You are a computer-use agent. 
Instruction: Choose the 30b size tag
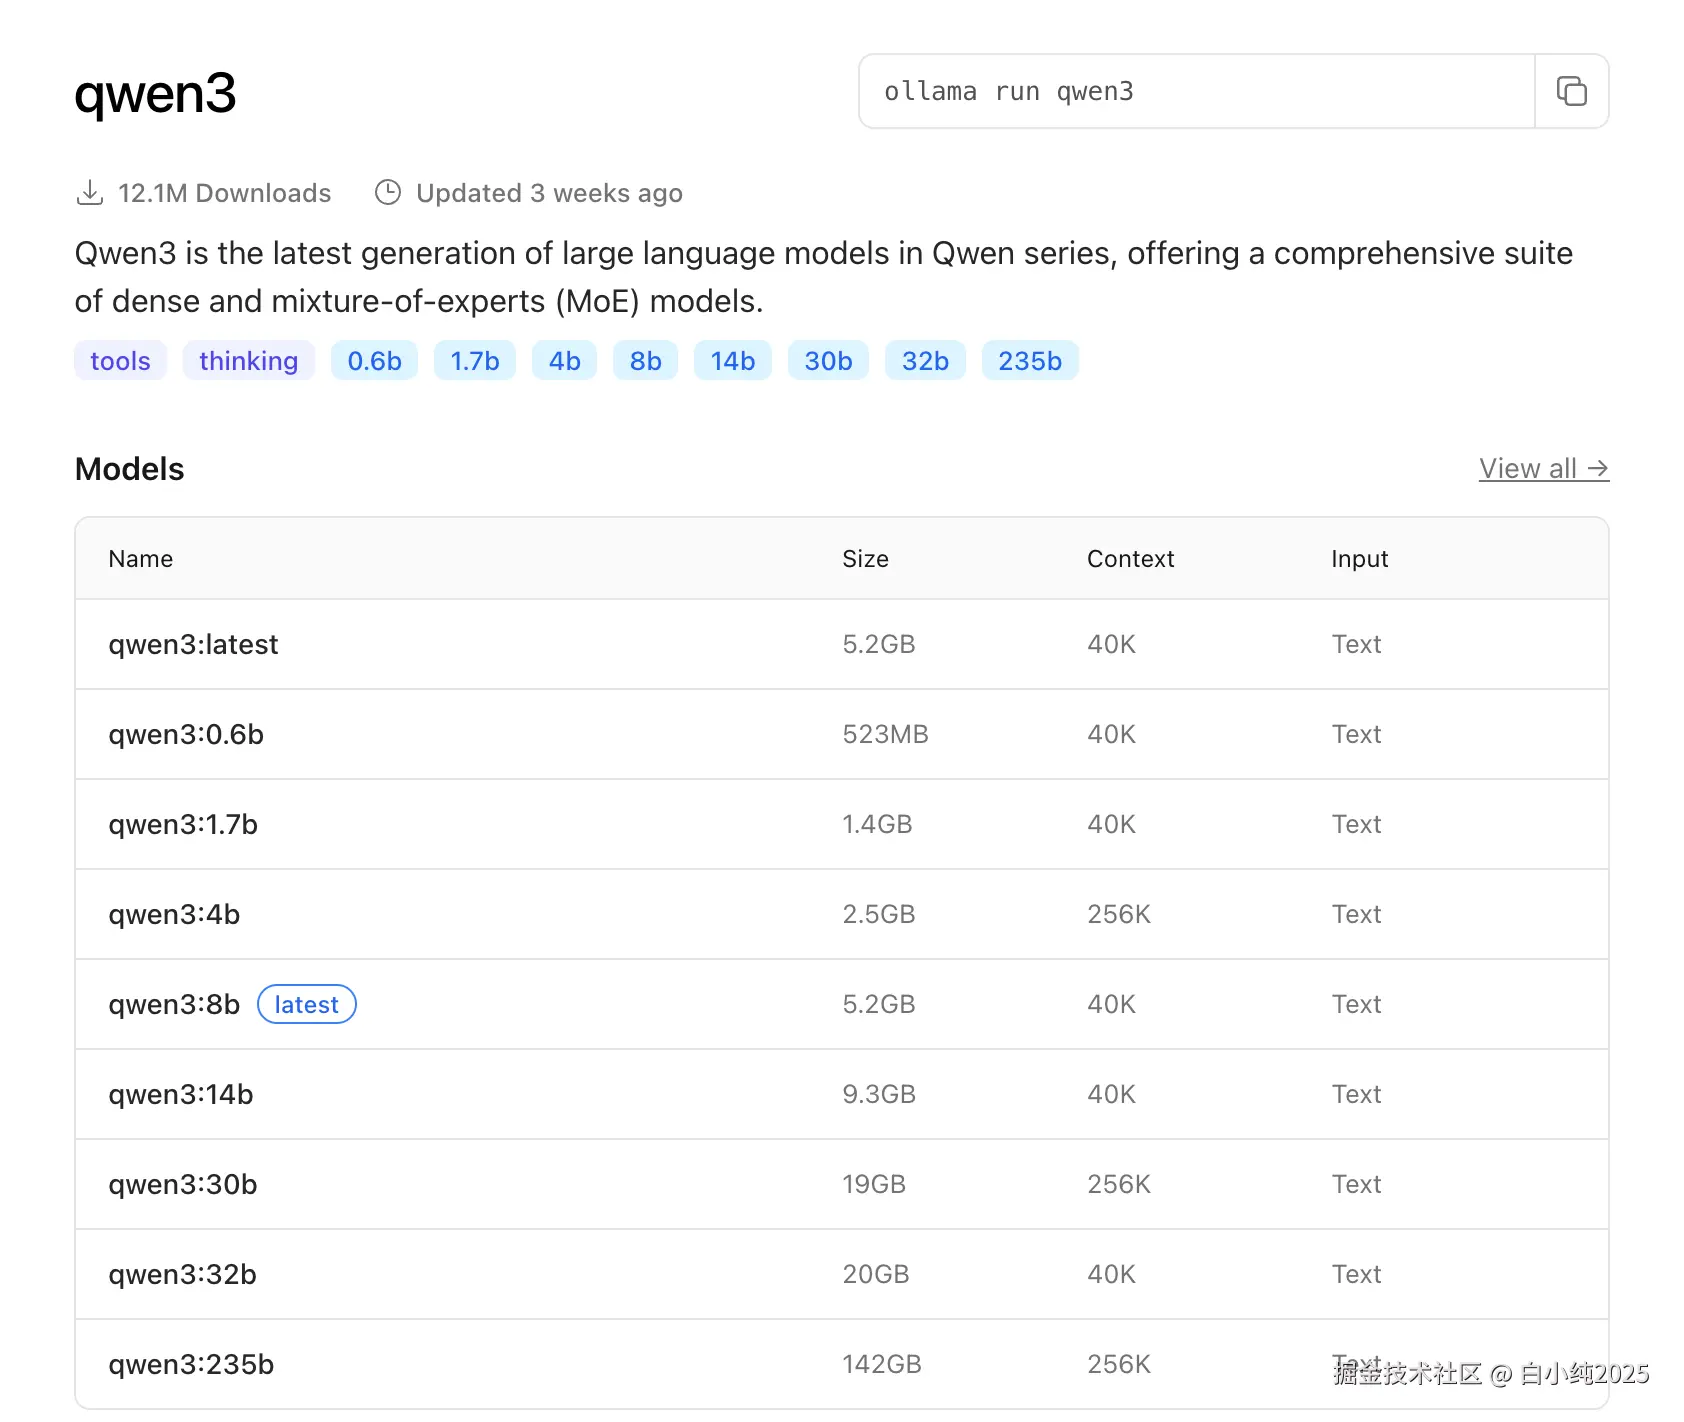pyautogui.click(x=828, y=361)
